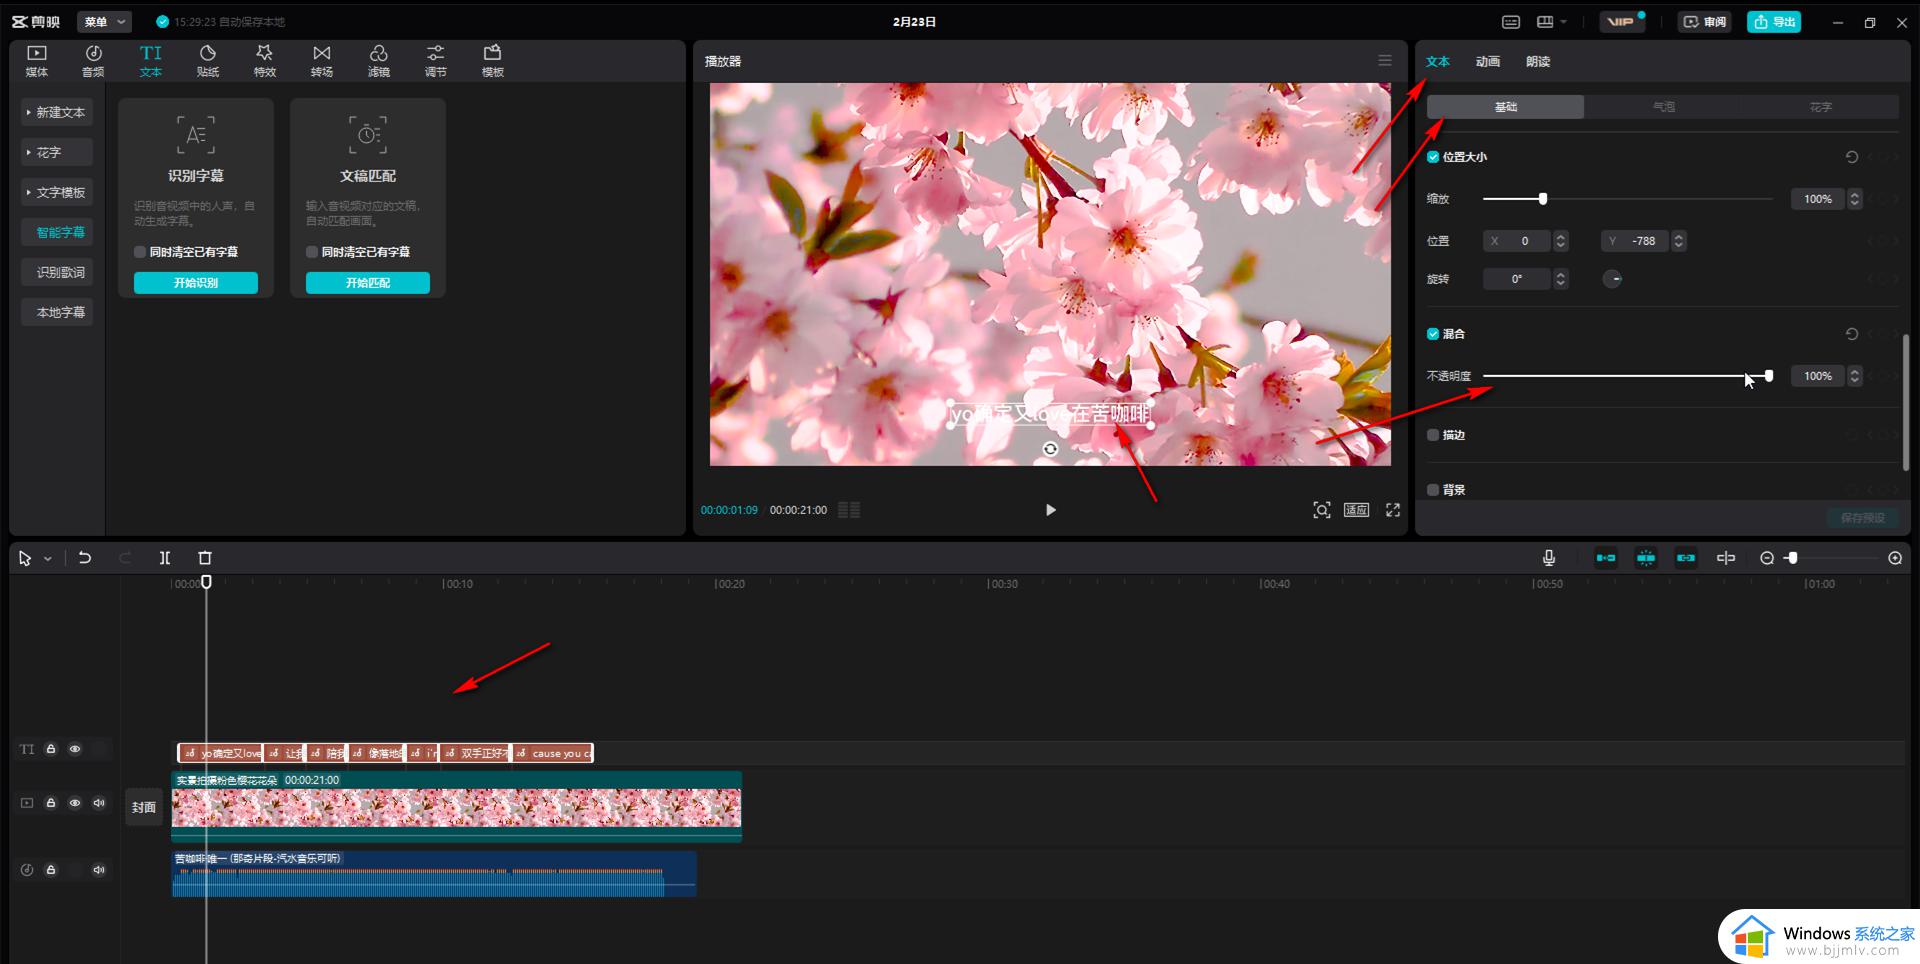Click the 封面 cover button
The width and height of the screenshot is (1920, 964).
point(144,807)
